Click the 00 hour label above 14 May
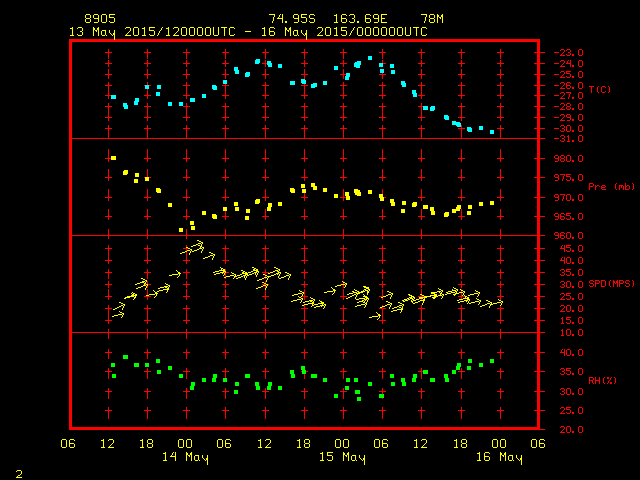This screenshot has width=640, height=480. point(185,444)
